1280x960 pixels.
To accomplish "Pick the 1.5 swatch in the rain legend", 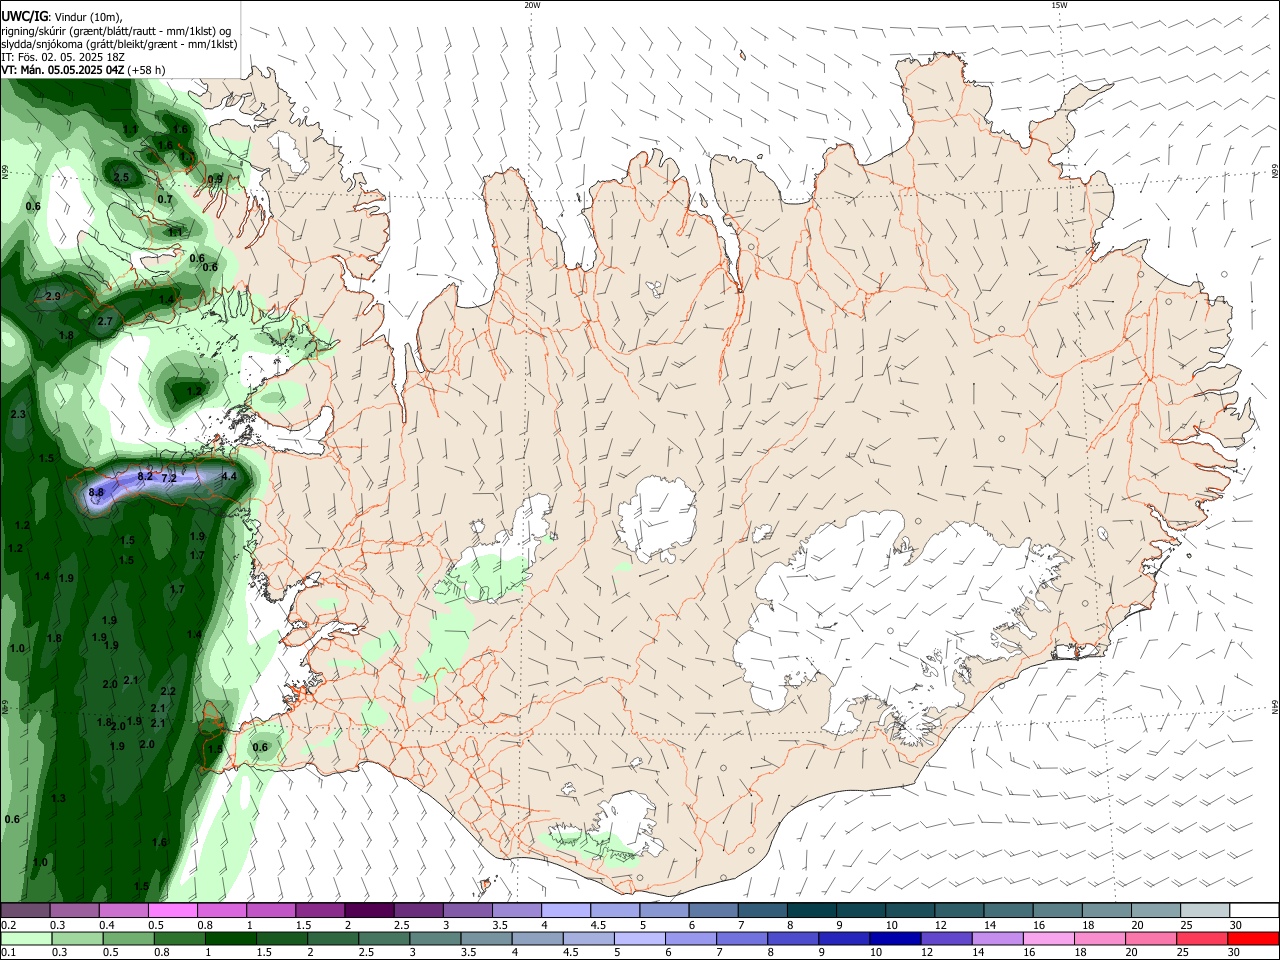I will point(282,938).
